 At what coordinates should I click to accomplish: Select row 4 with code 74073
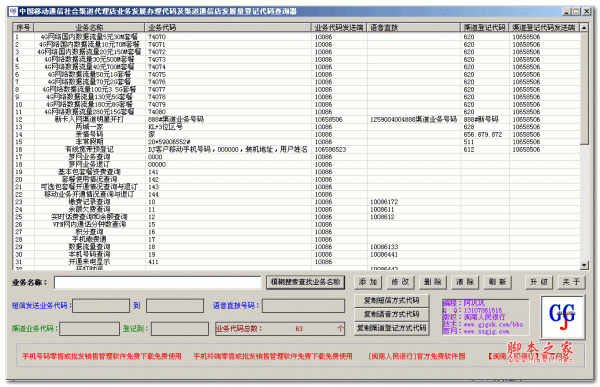tap(297, 60)
